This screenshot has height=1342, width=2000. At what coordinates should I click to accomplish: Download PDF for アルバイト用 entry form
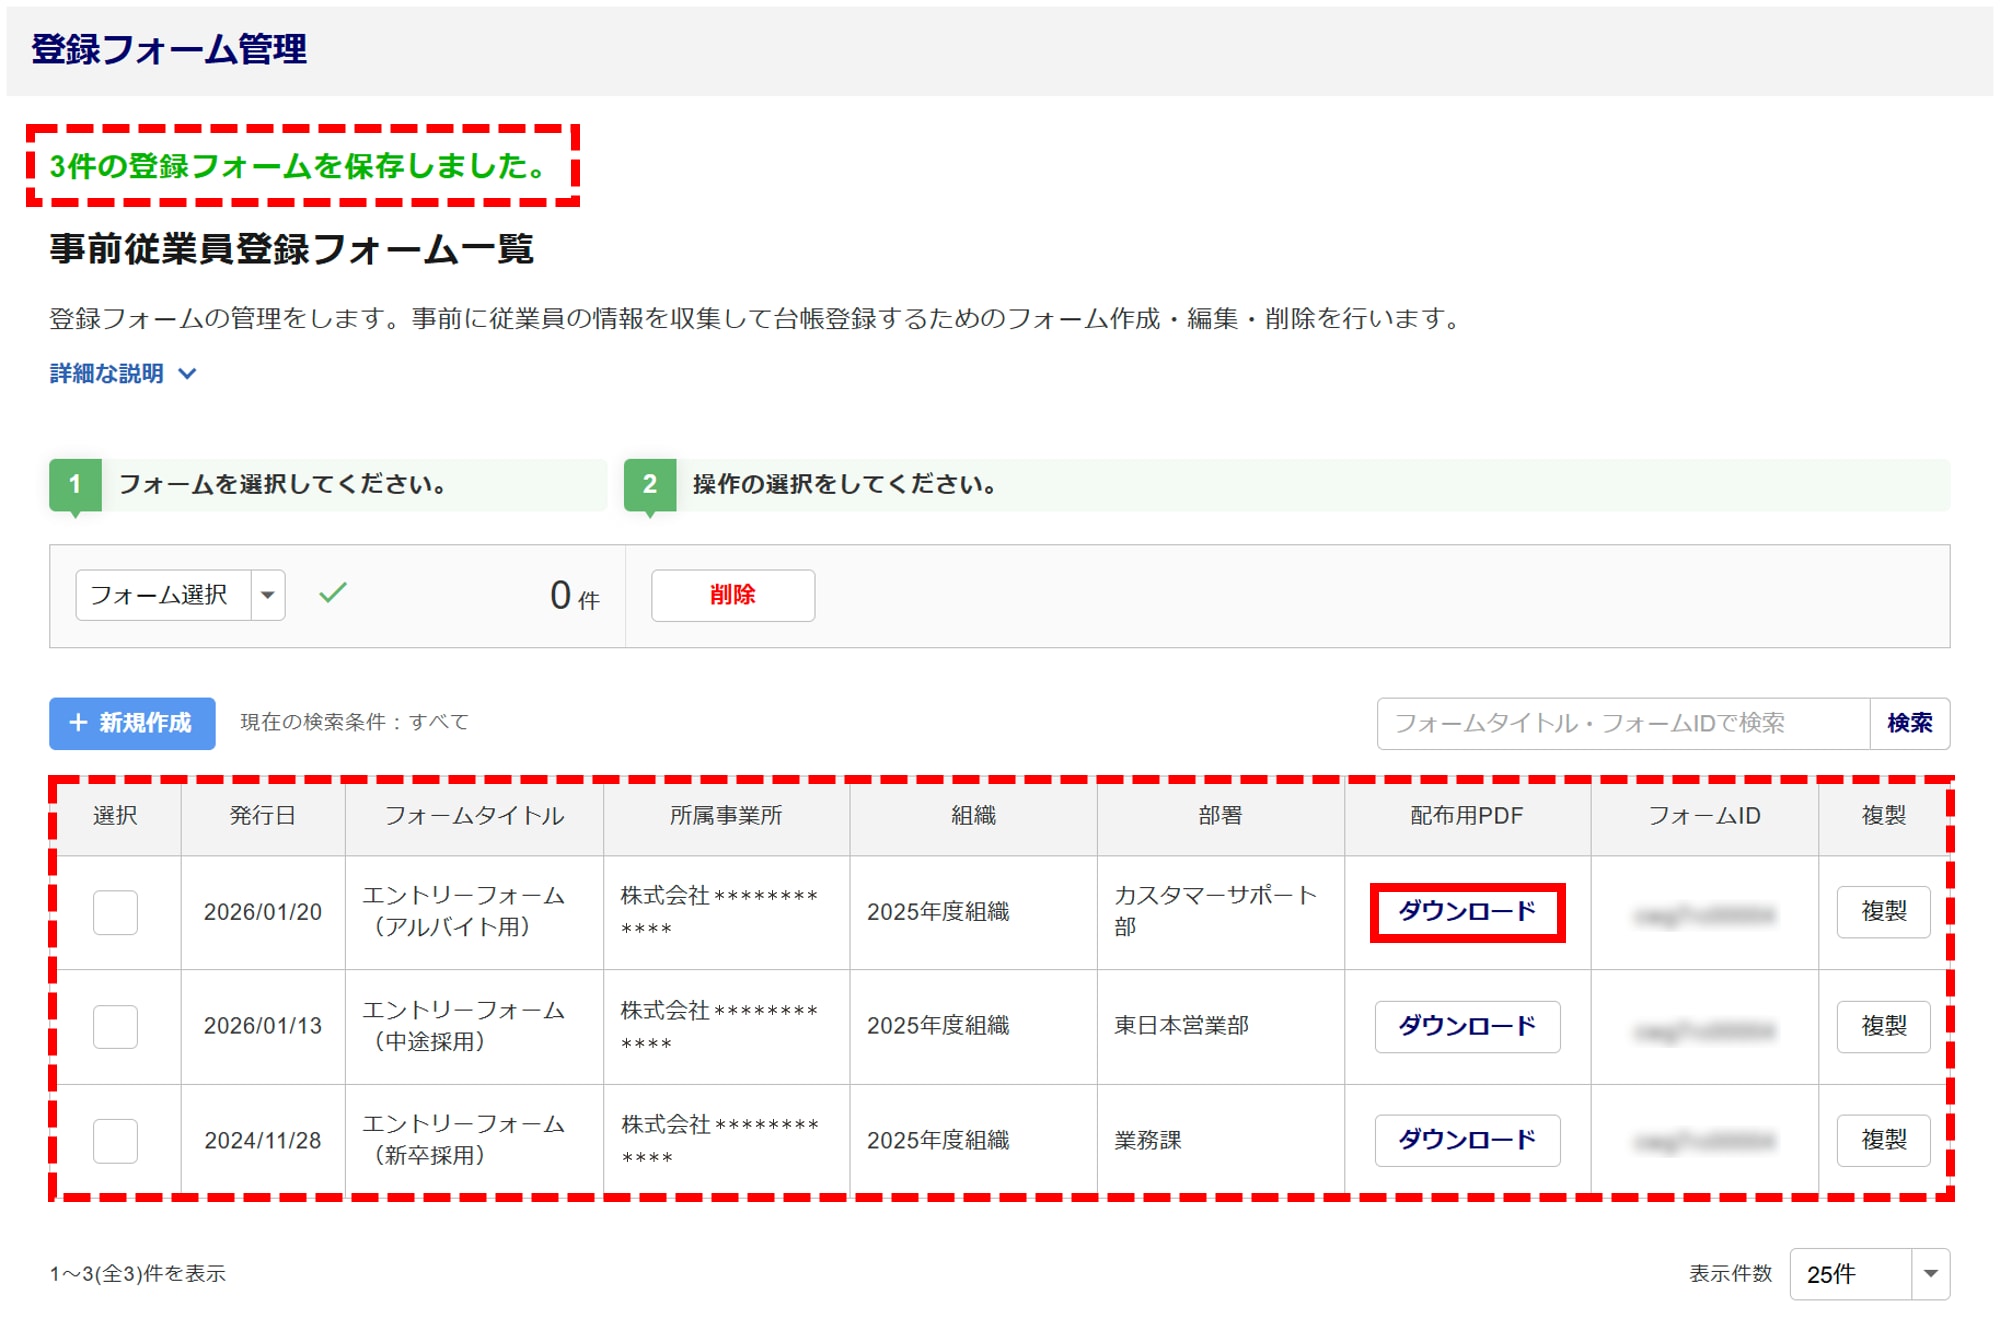coord(1466,912)
